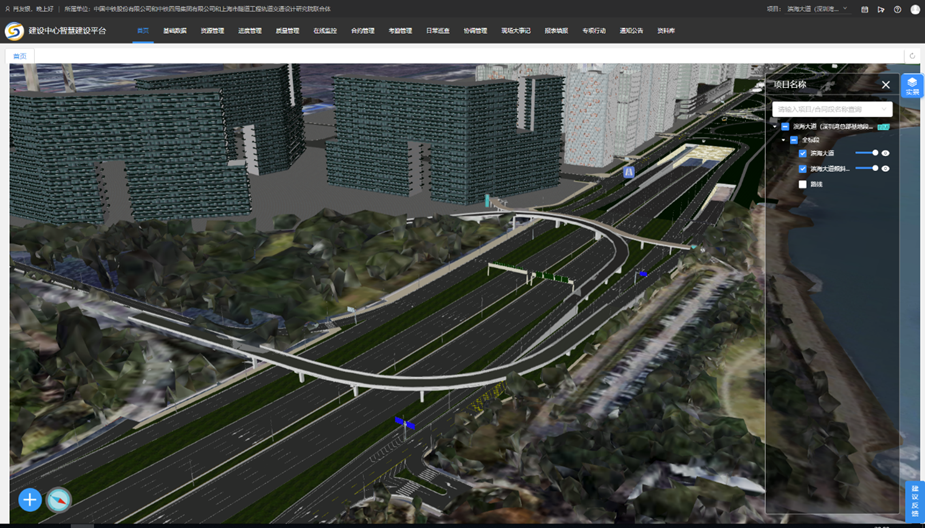The width and height of the screenshot is (925, 528).
Task: Open the 现场大事记 menu
Action: (x=516, y=31)
